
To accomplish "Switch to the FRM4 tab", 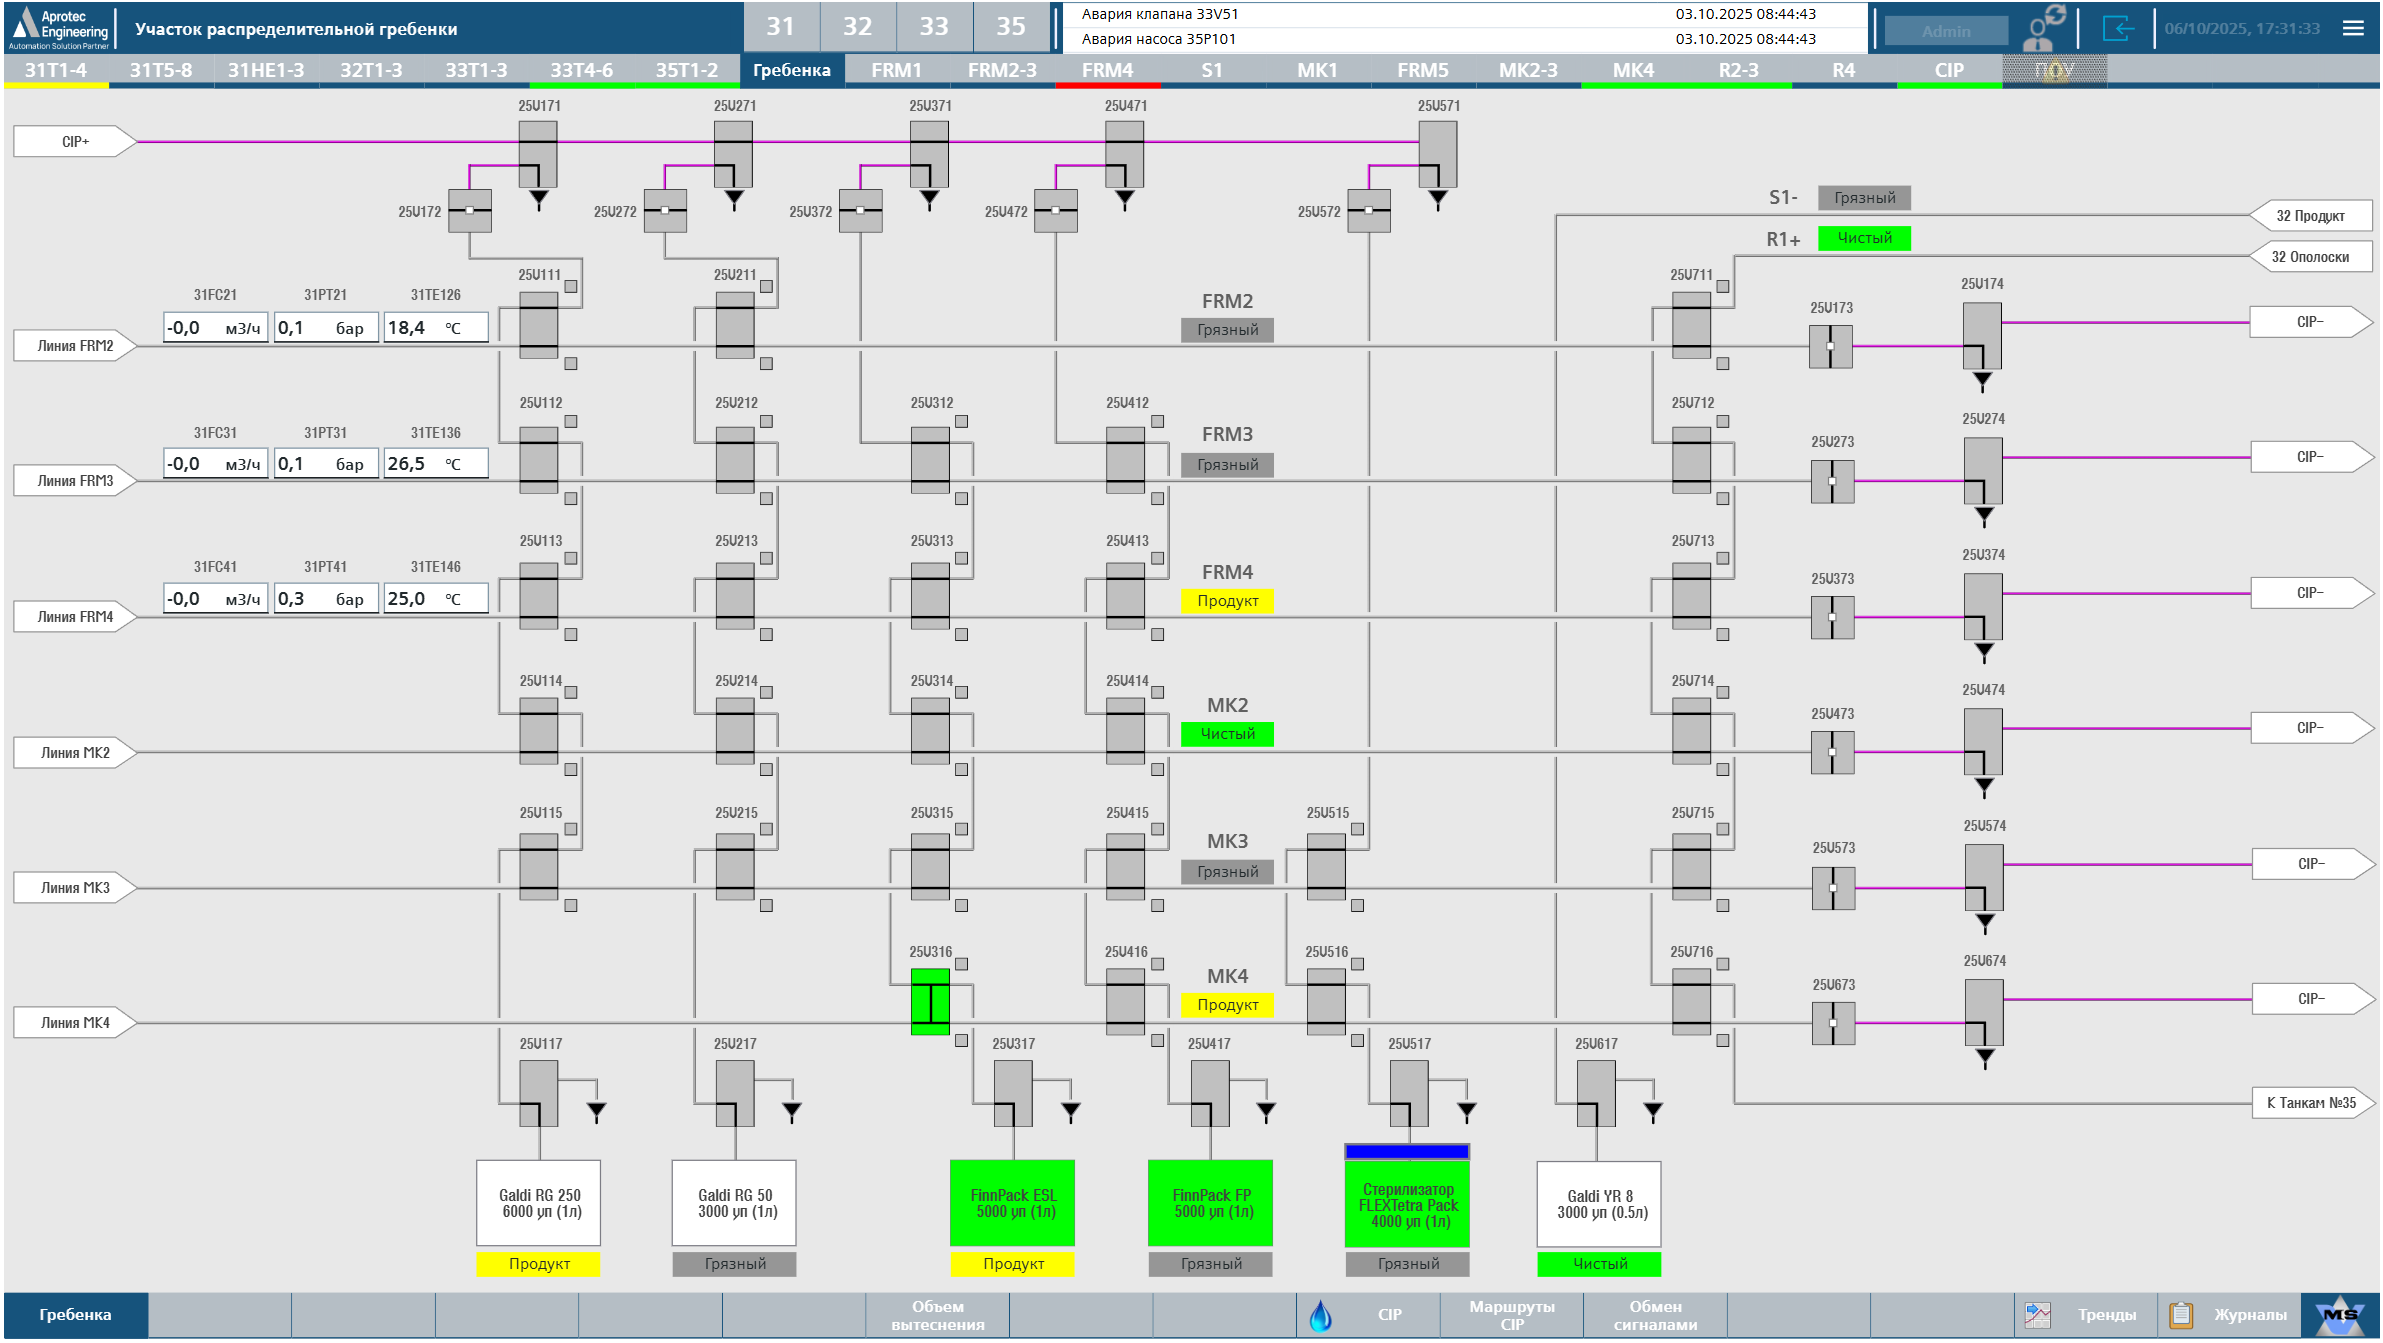I will (x=1110, y=70).
